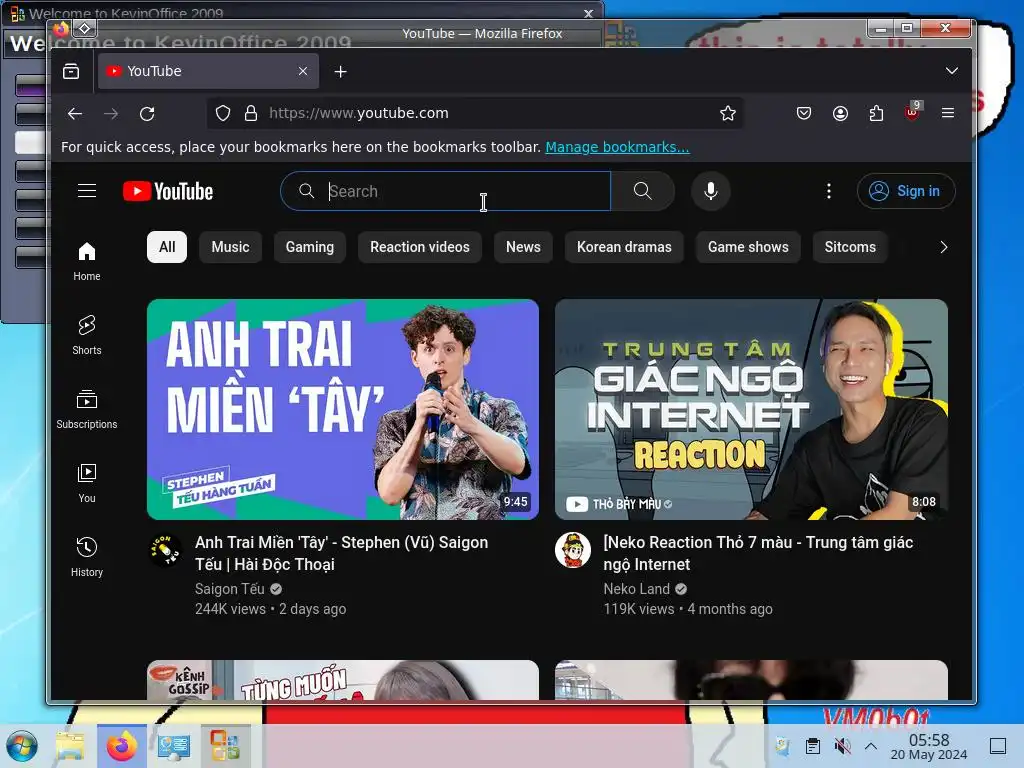The image size is (1024, 768).
Task: Open the Stephen (Vũ) Saigon Tếu video title
Action: pos(342,553)
